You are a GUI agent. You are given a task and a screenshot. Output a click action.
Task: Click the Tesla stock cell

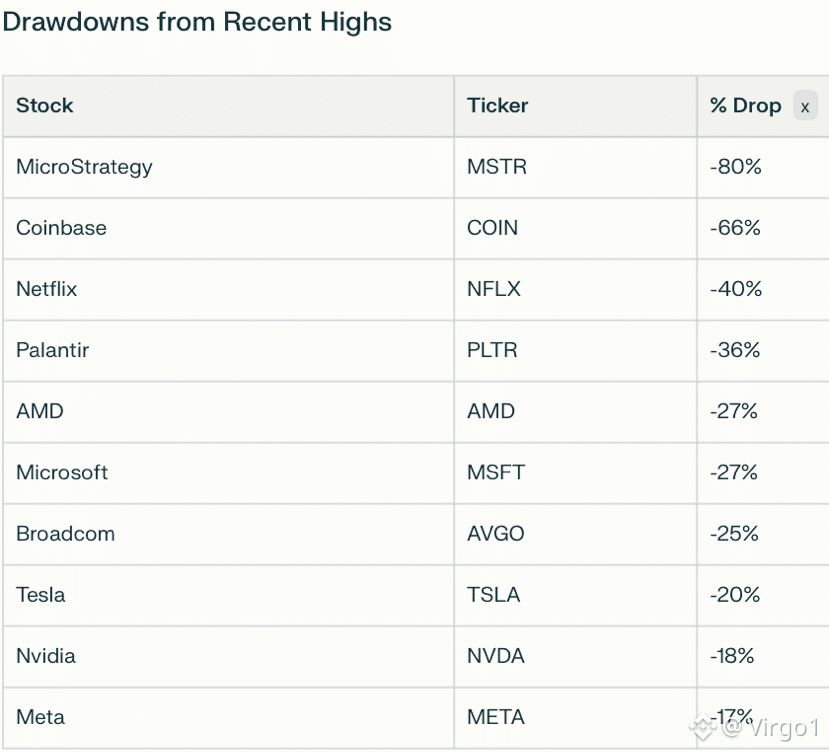click(x=229, y=595)
